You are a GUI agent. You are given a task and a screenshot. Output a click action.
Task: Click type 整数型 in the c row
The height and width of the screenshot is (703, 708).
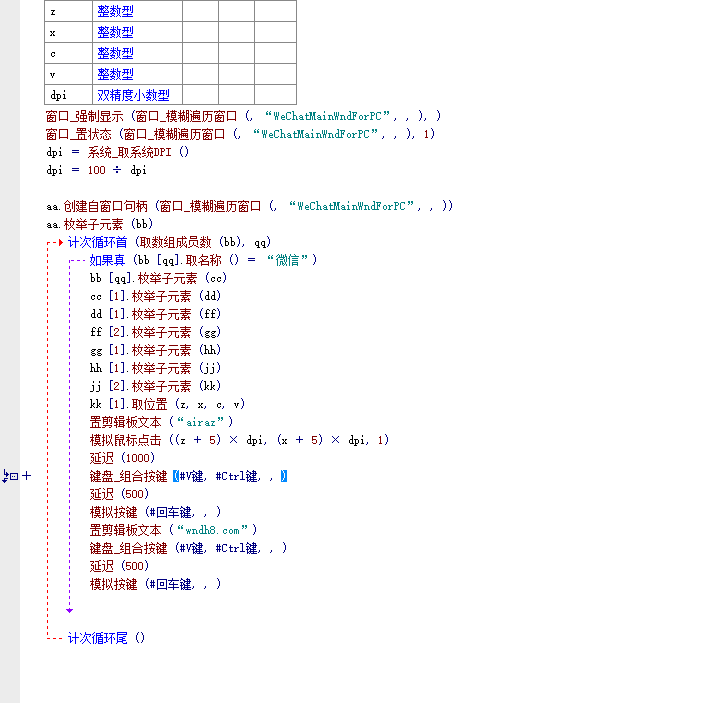115,53
